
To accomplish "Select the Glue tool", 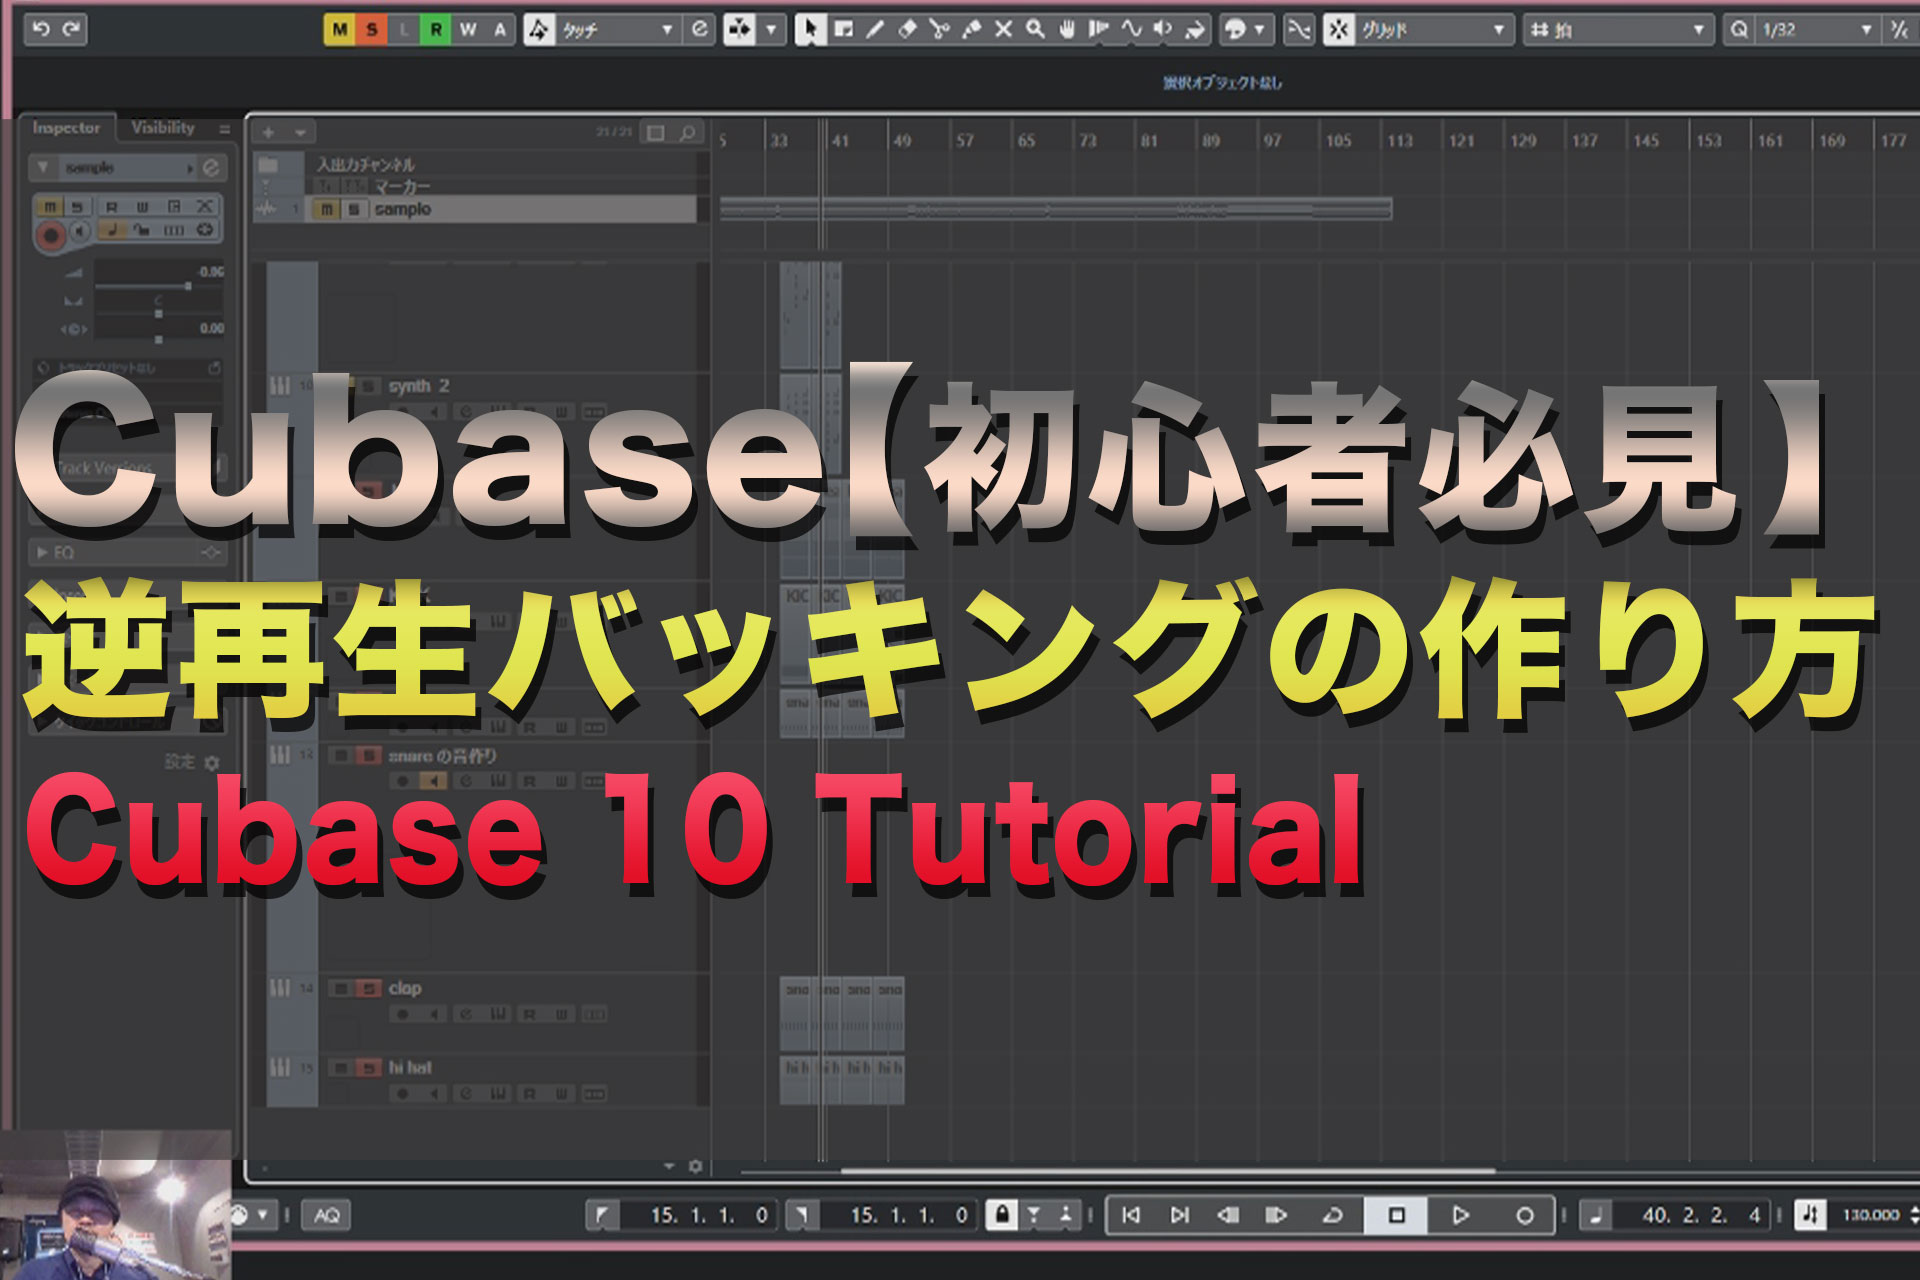I will click(971, 30).
